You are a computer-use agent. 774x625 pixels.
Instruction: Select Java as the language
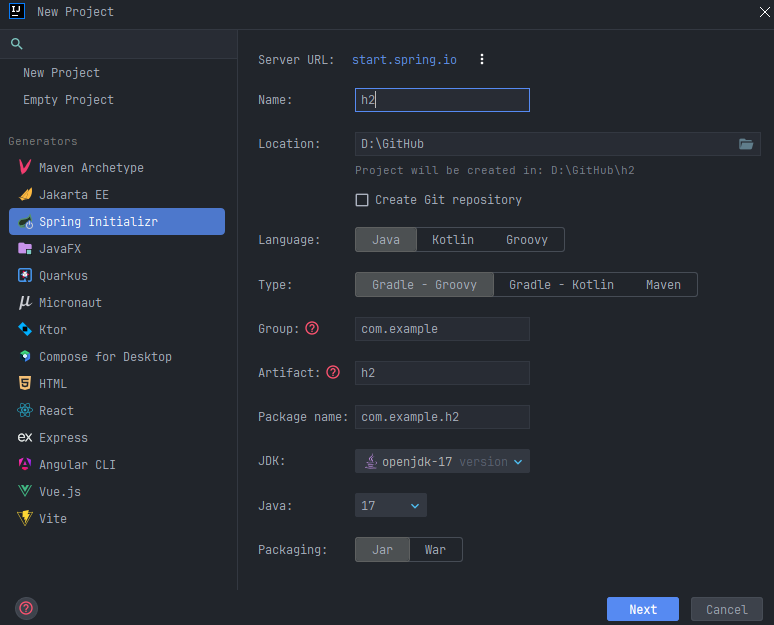[386, 240]
